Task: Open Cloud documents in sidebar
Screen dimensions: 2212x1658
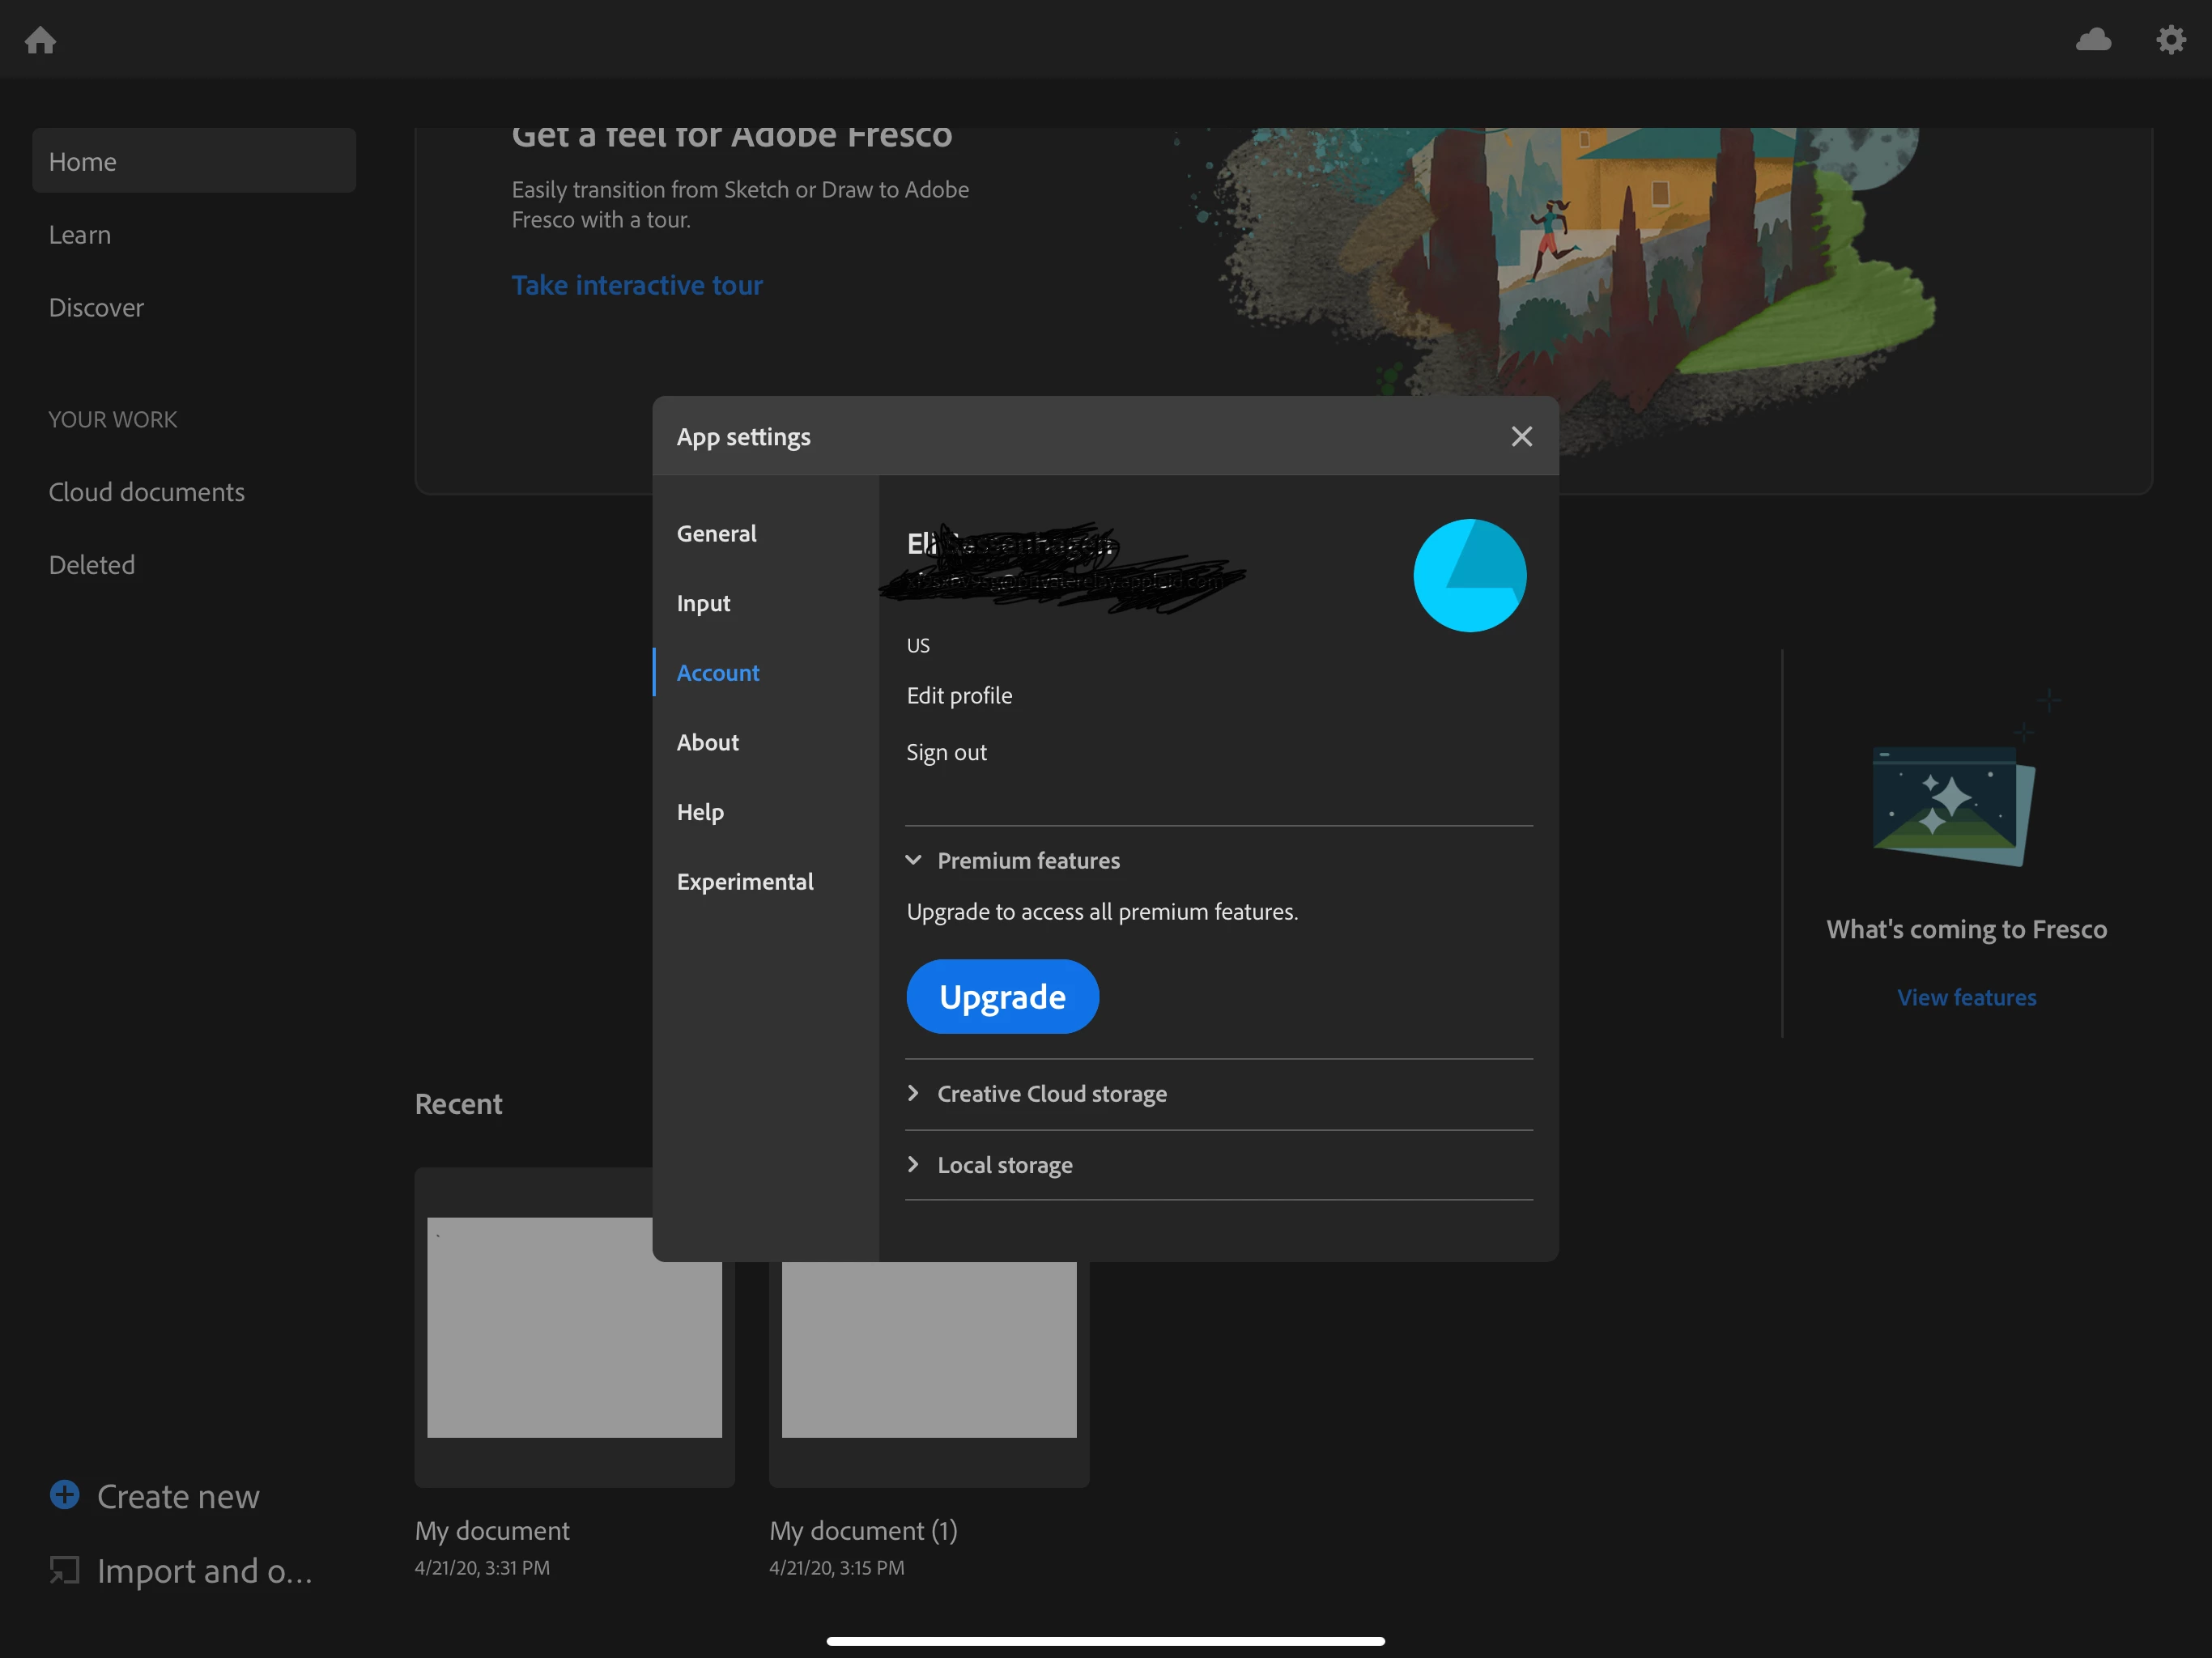Action: pos(146,492)
